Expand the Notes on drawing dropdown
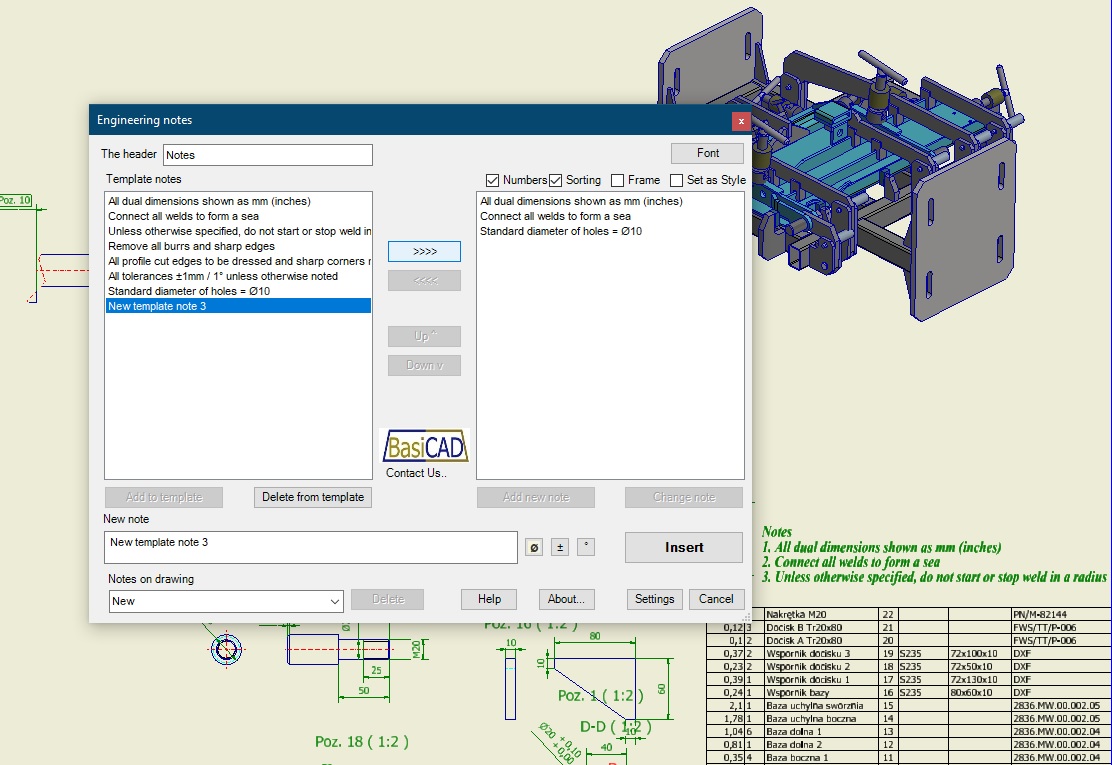The height and width of the screenshot is (765, 1112). click(x=334, y=601)
